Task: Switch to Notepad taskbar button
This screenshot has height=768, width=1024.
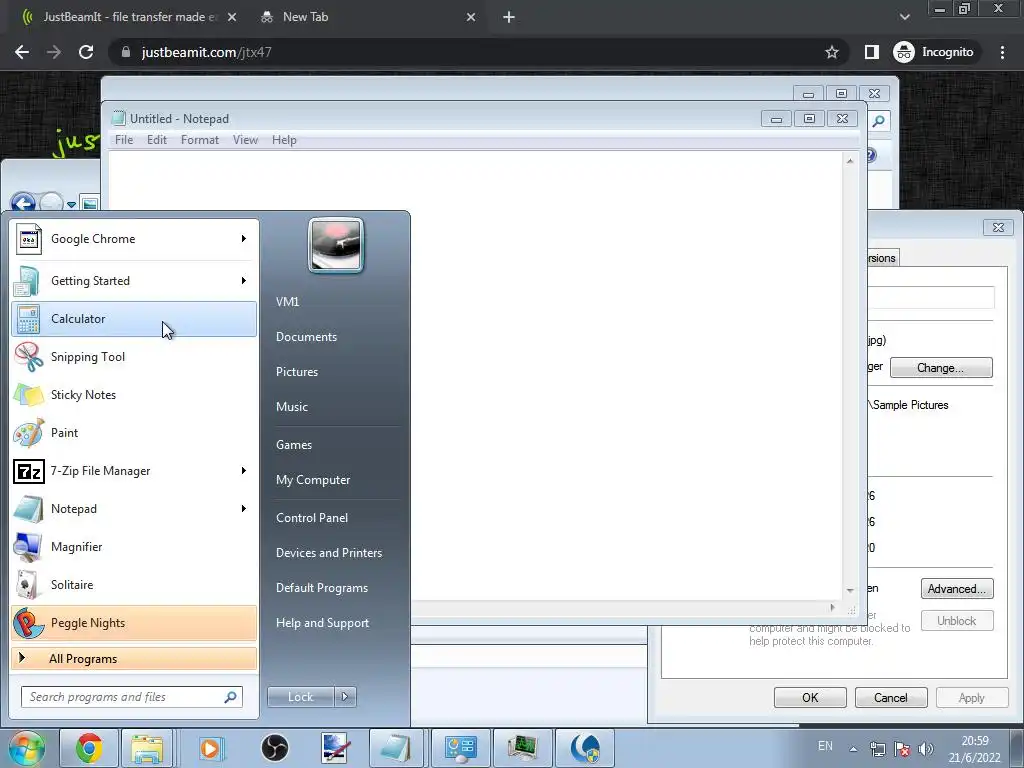Action: point(396,748)
